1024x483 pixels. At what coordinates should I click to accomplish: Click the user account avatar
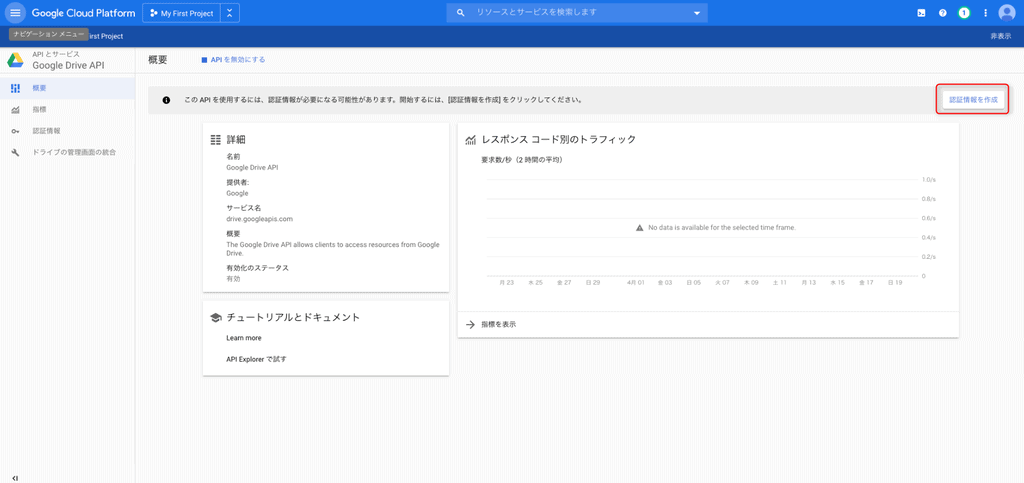pyautogui.click(x=1007, y=13)
